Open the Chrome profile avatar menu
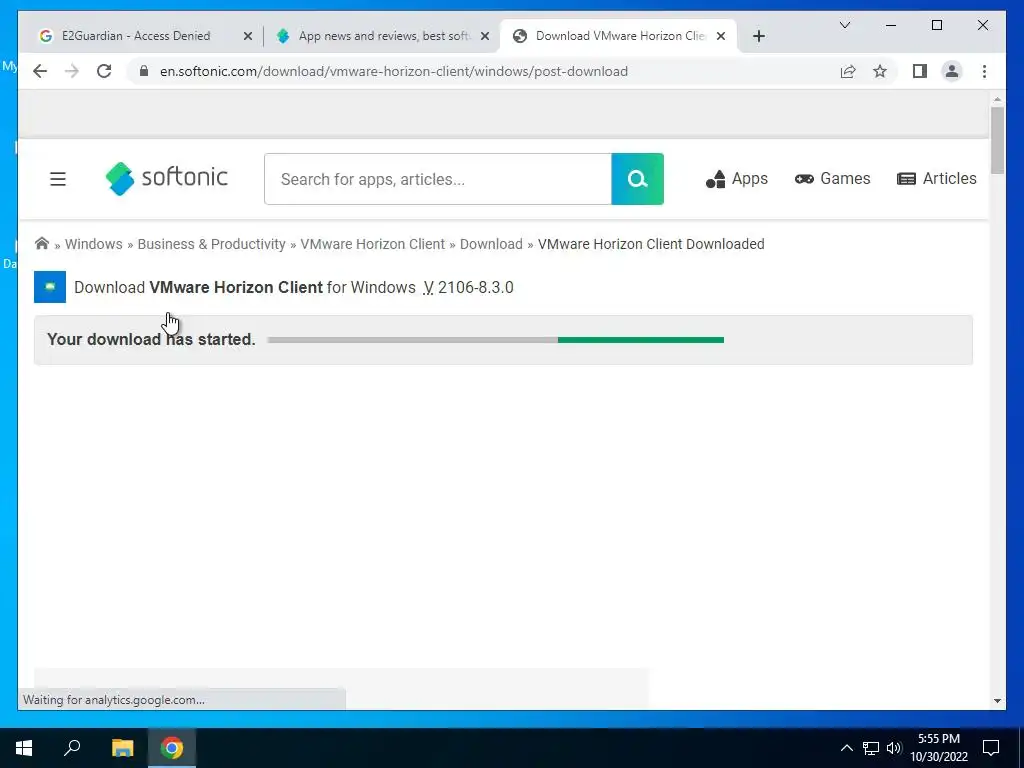 (952, 71)
